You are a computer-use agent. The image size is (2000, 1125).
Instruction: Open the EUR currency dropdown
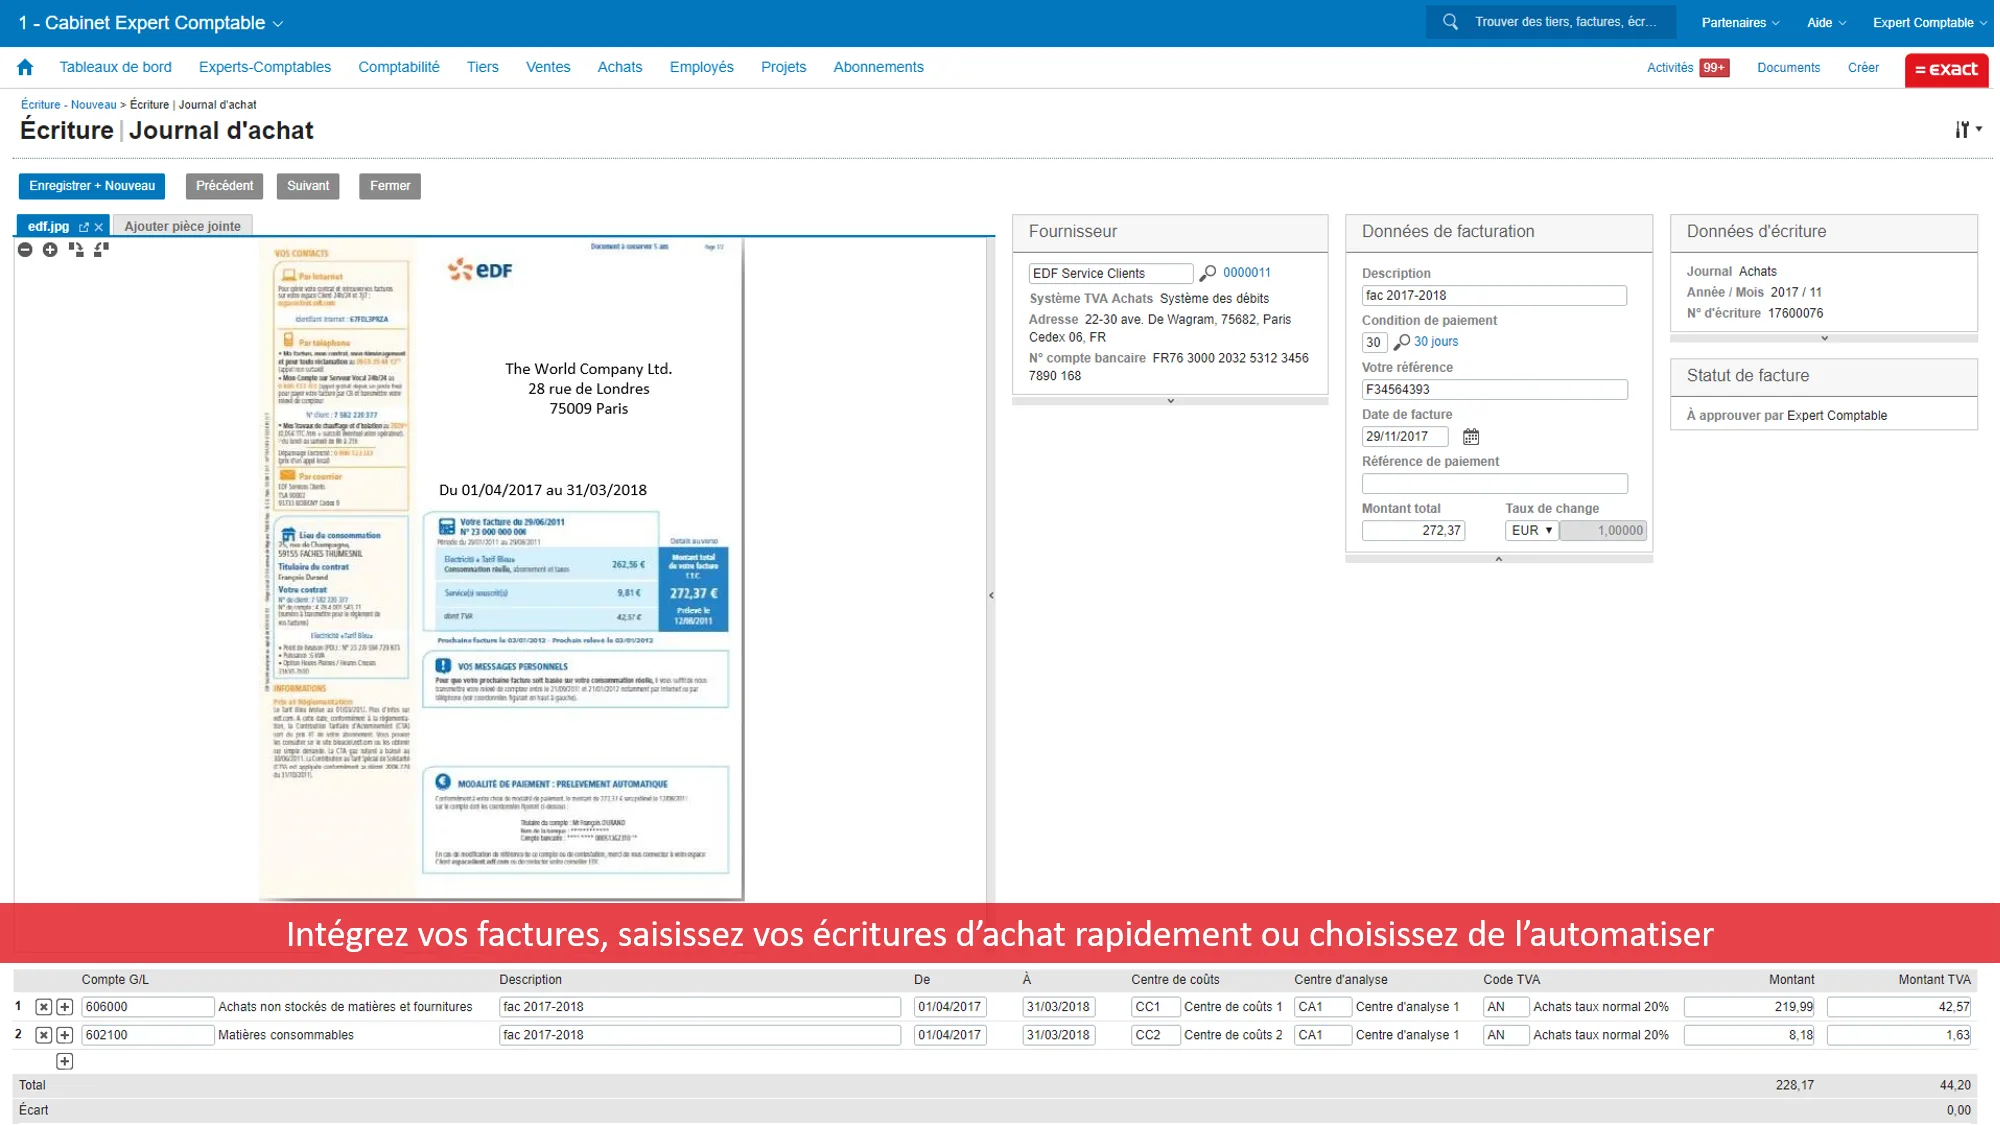point(1531,531)
